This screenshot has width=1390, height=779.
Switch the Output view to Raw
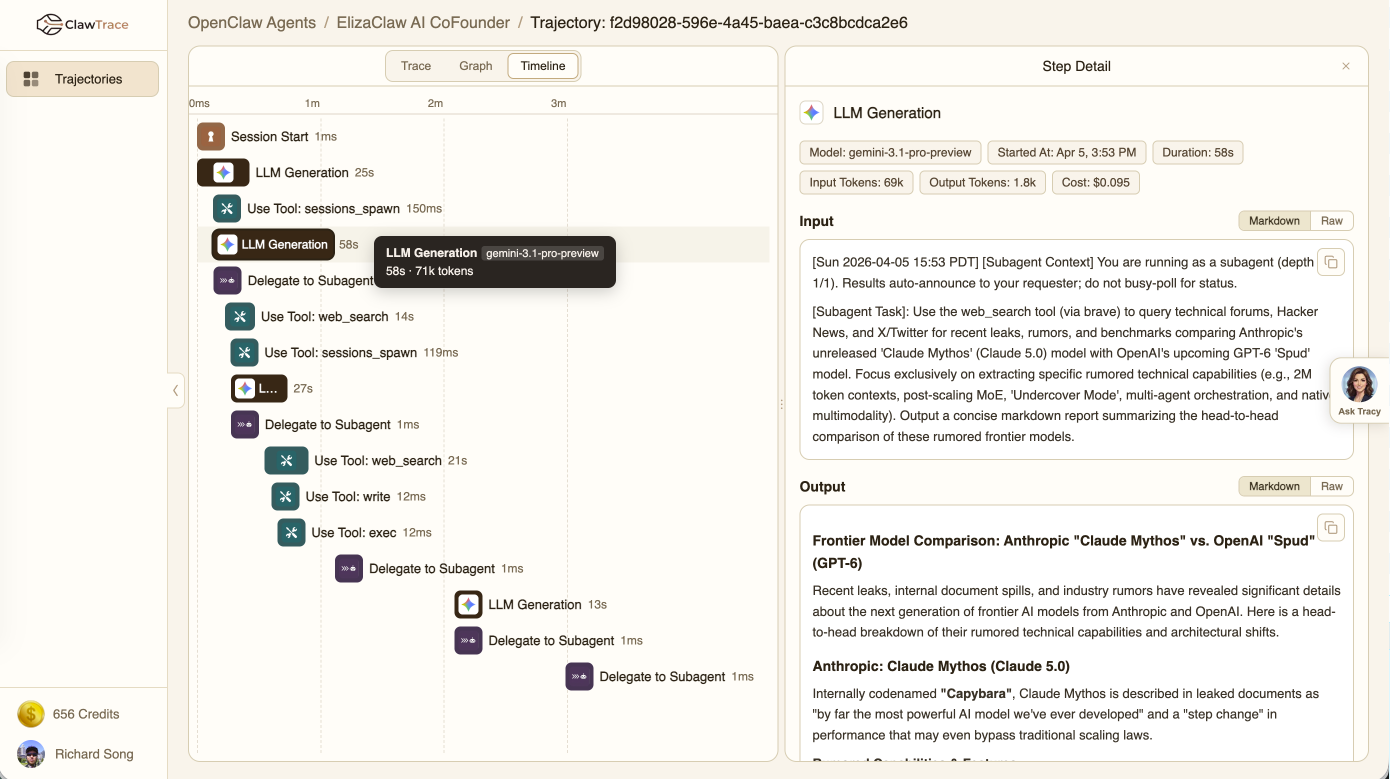[x=1332, y=486]
